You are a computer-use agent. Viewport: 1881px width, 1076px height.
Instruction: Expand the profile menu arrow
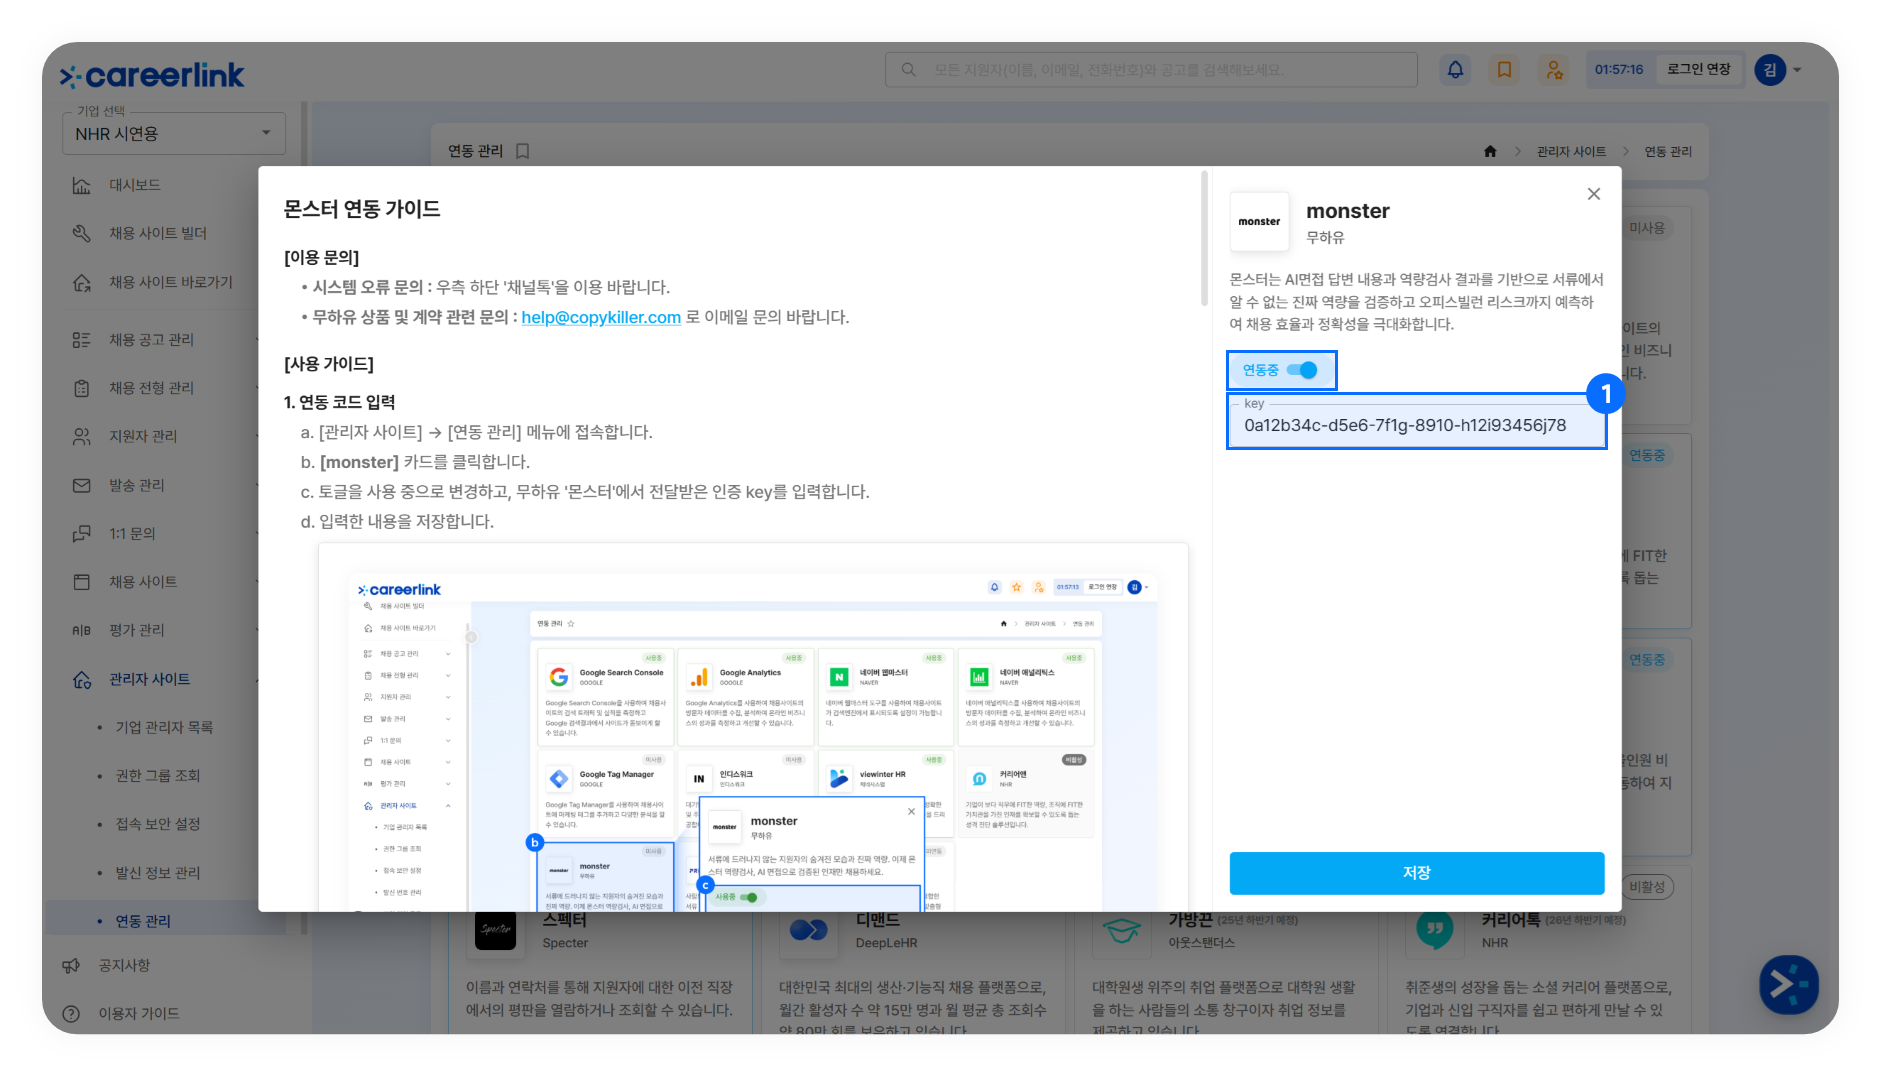[x=1797, y=70]
